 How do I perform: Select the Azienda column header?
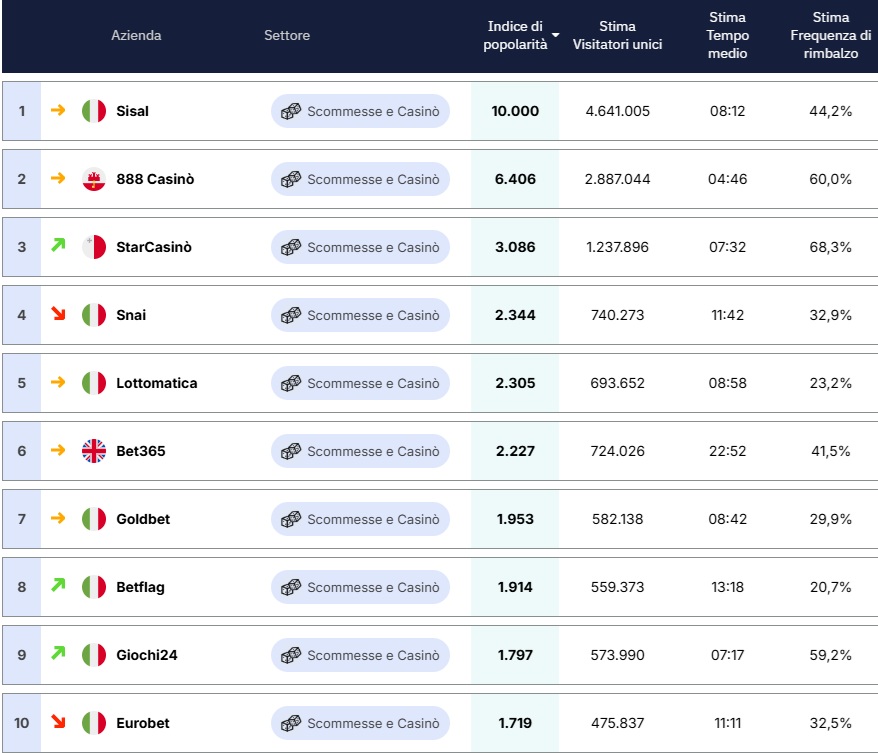(x=136, y=35)
